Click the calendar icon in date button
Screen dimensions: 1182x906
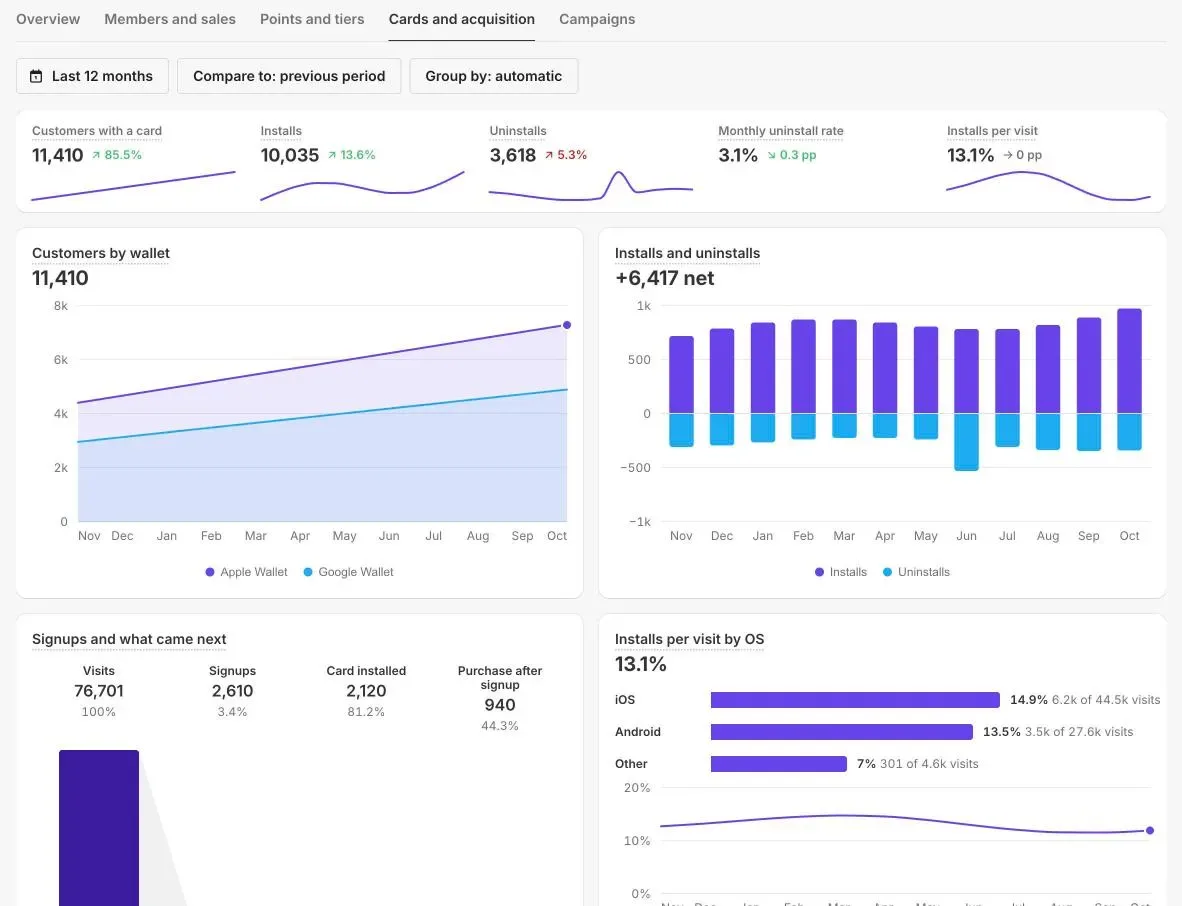35,76
